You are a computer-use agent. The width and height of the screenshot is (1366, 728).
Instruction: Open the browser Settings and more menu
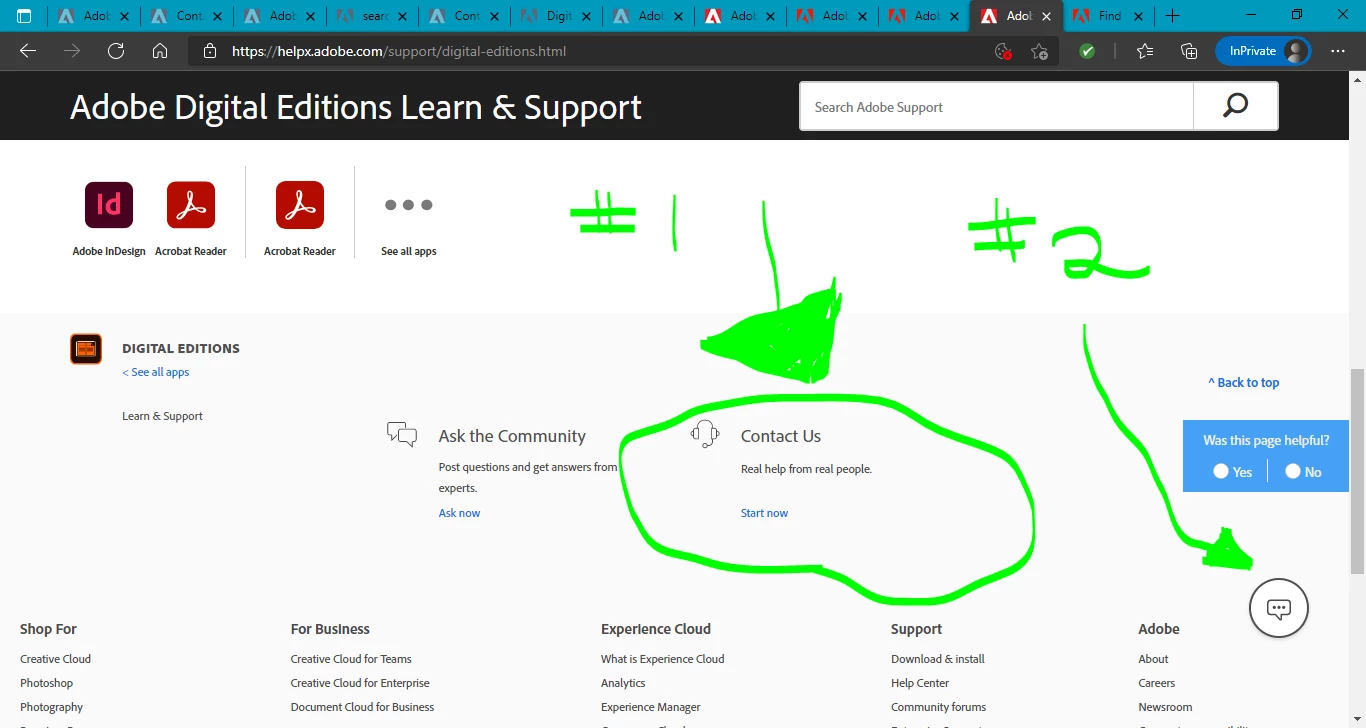click(1338, 51)
